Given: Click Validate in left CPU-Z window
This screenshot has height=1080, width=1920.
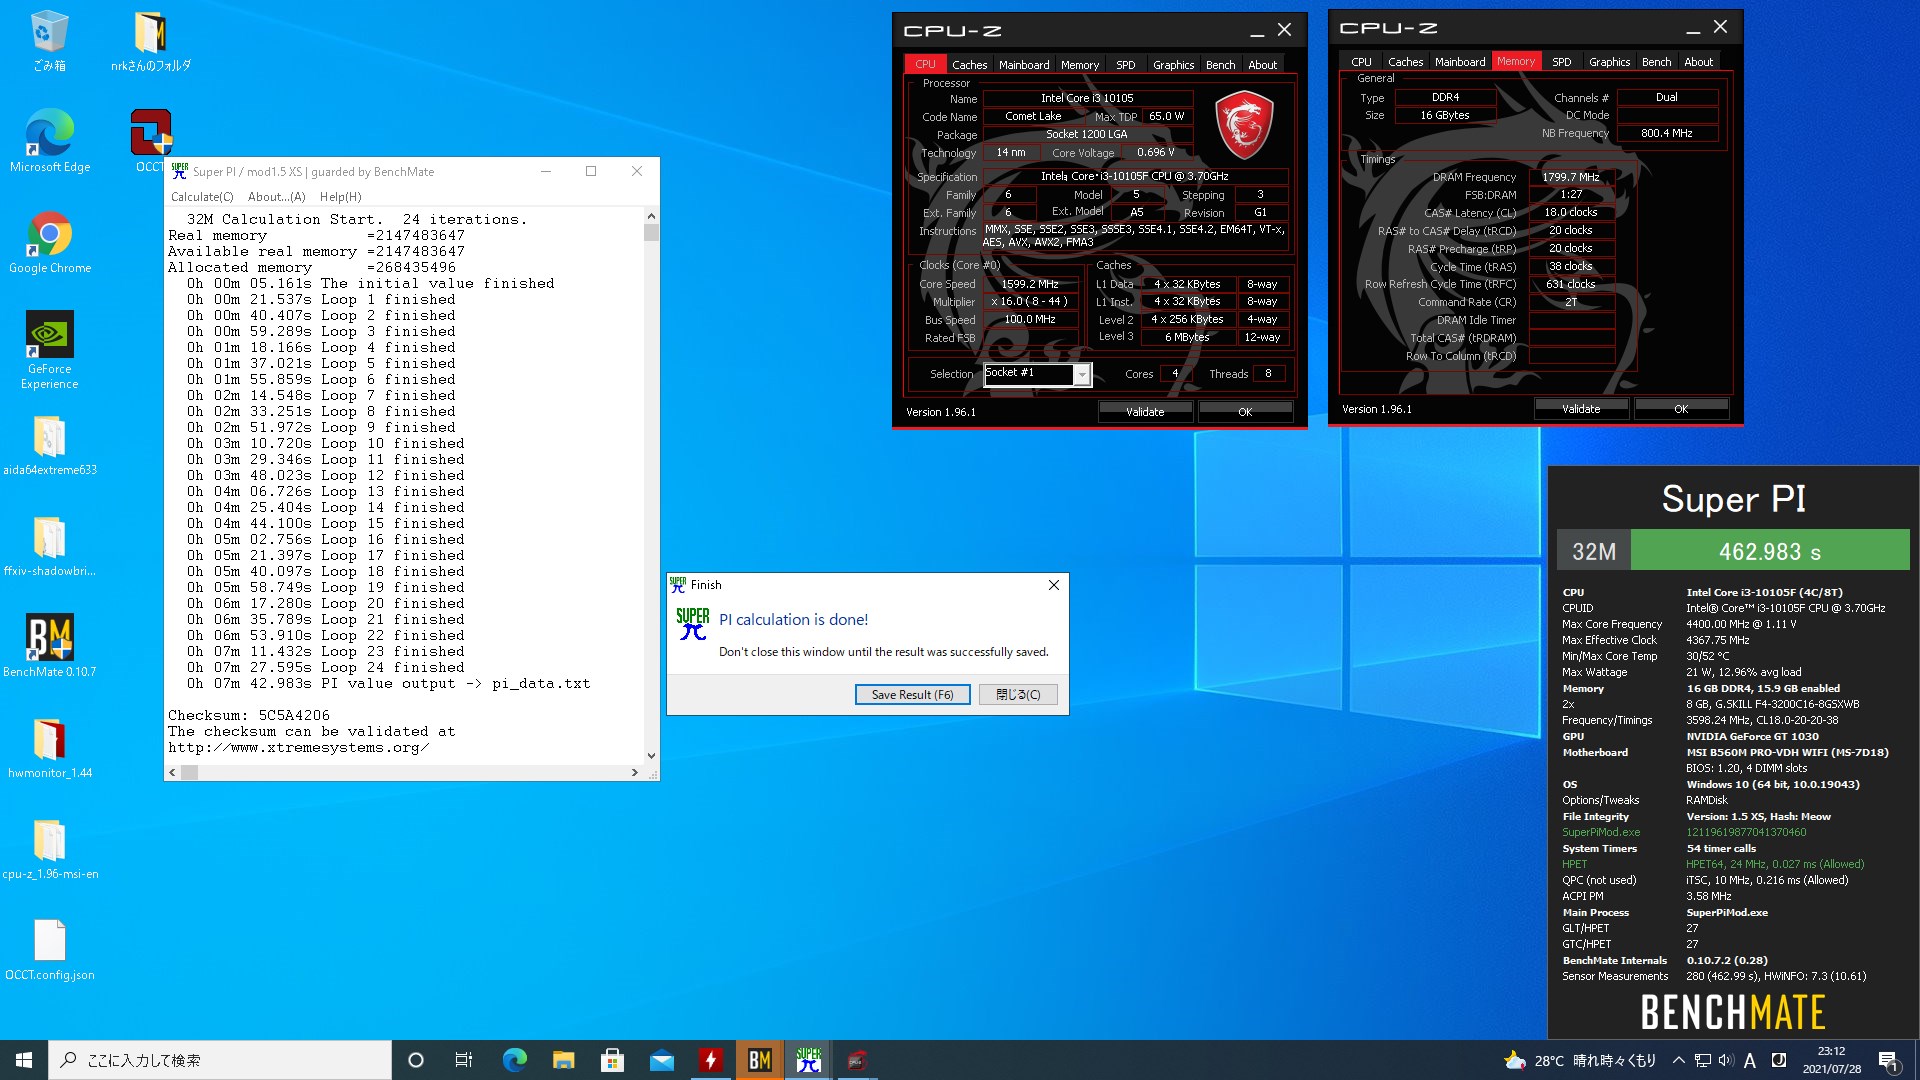Looking at the screenshot, I should point(1145,411).
